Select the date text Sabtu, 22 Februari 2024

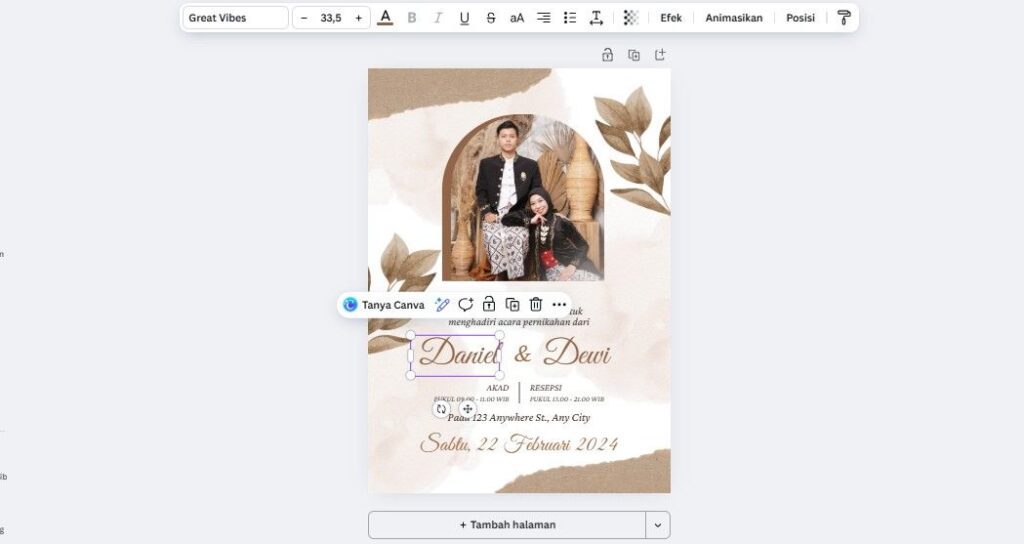pos(519,443)
